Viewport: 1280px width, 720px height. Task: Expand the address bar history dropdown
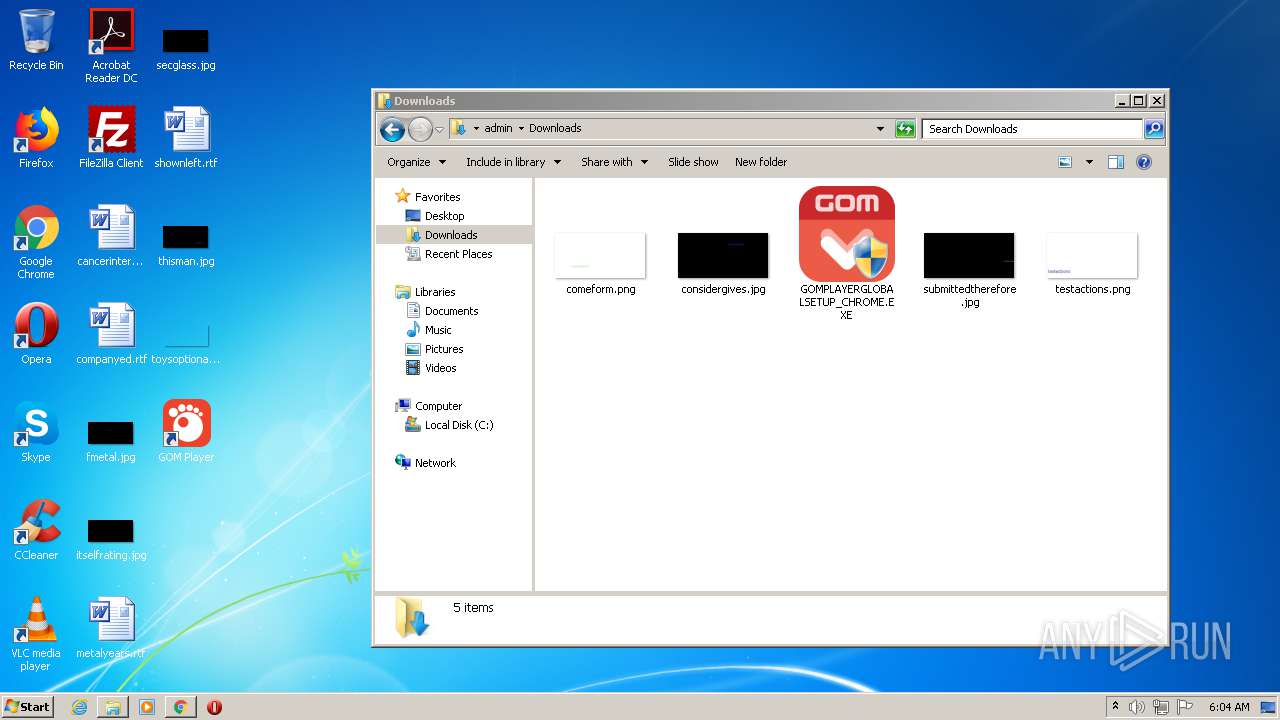coord(880,129)
